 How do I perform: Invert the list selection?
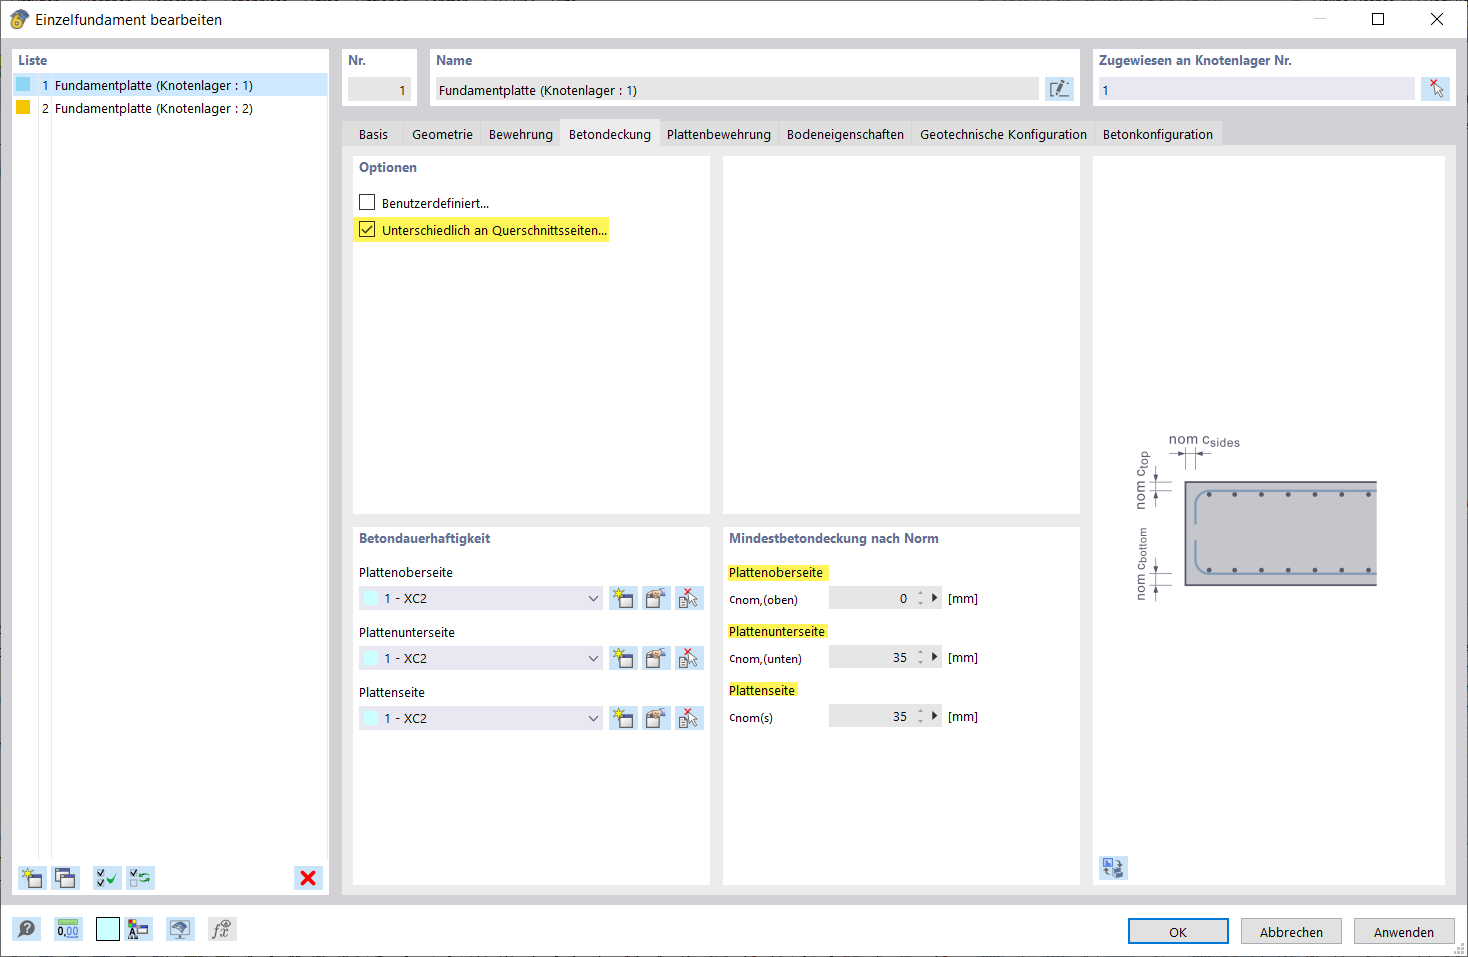[140, 878]
